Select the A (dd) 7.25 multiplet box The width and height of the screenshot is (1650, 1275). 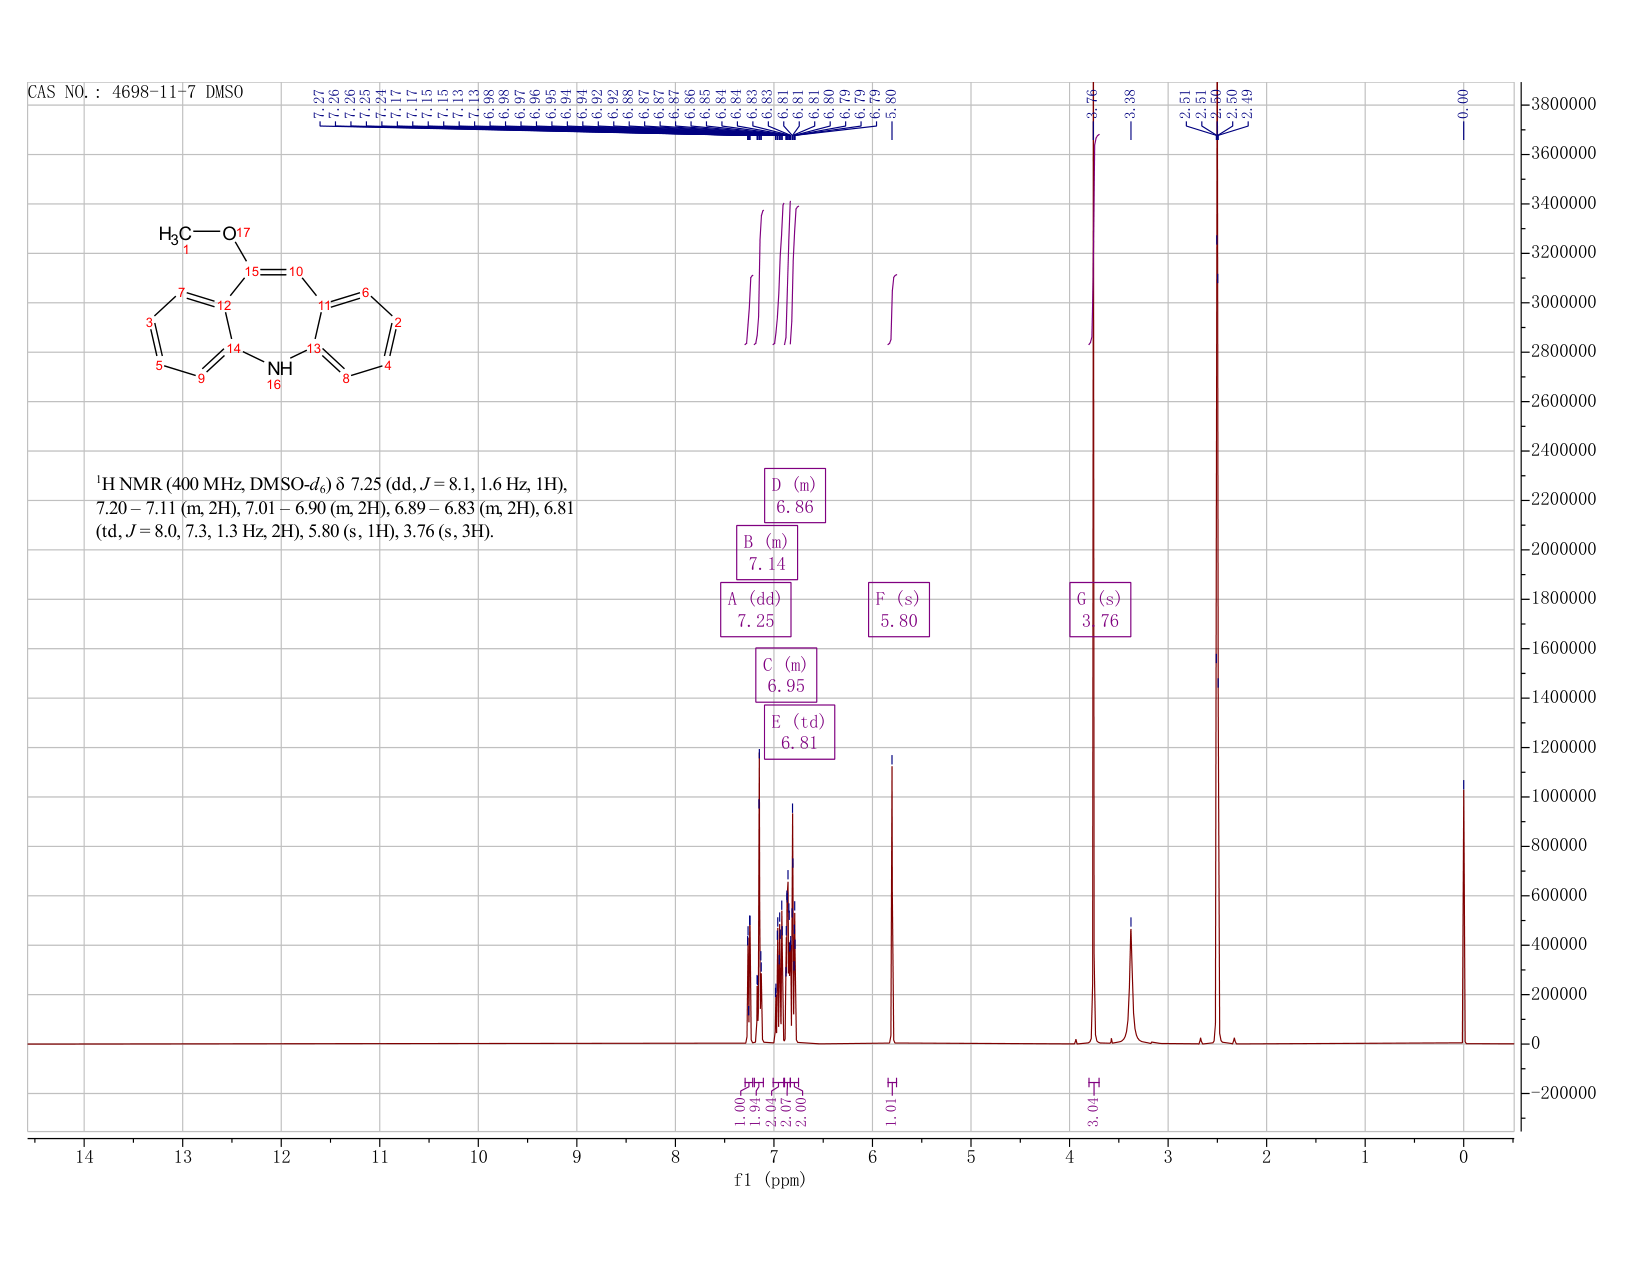click(x=755, y=609)
